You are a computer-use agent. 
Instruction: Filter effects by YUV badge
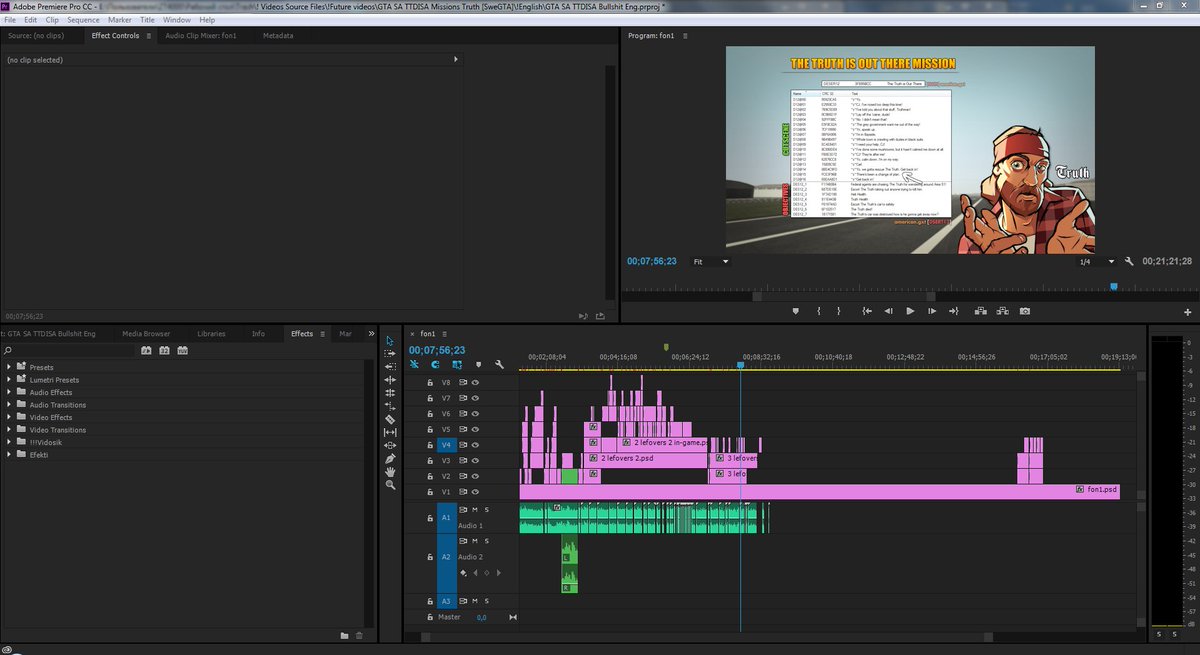click(x=182, y=351)
